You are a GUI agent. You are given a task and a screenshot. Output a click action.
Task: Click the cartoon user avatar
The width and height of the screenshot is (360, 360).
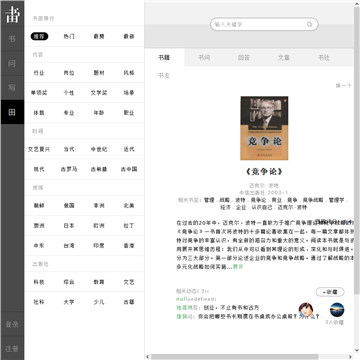click(x=306, y=310)
